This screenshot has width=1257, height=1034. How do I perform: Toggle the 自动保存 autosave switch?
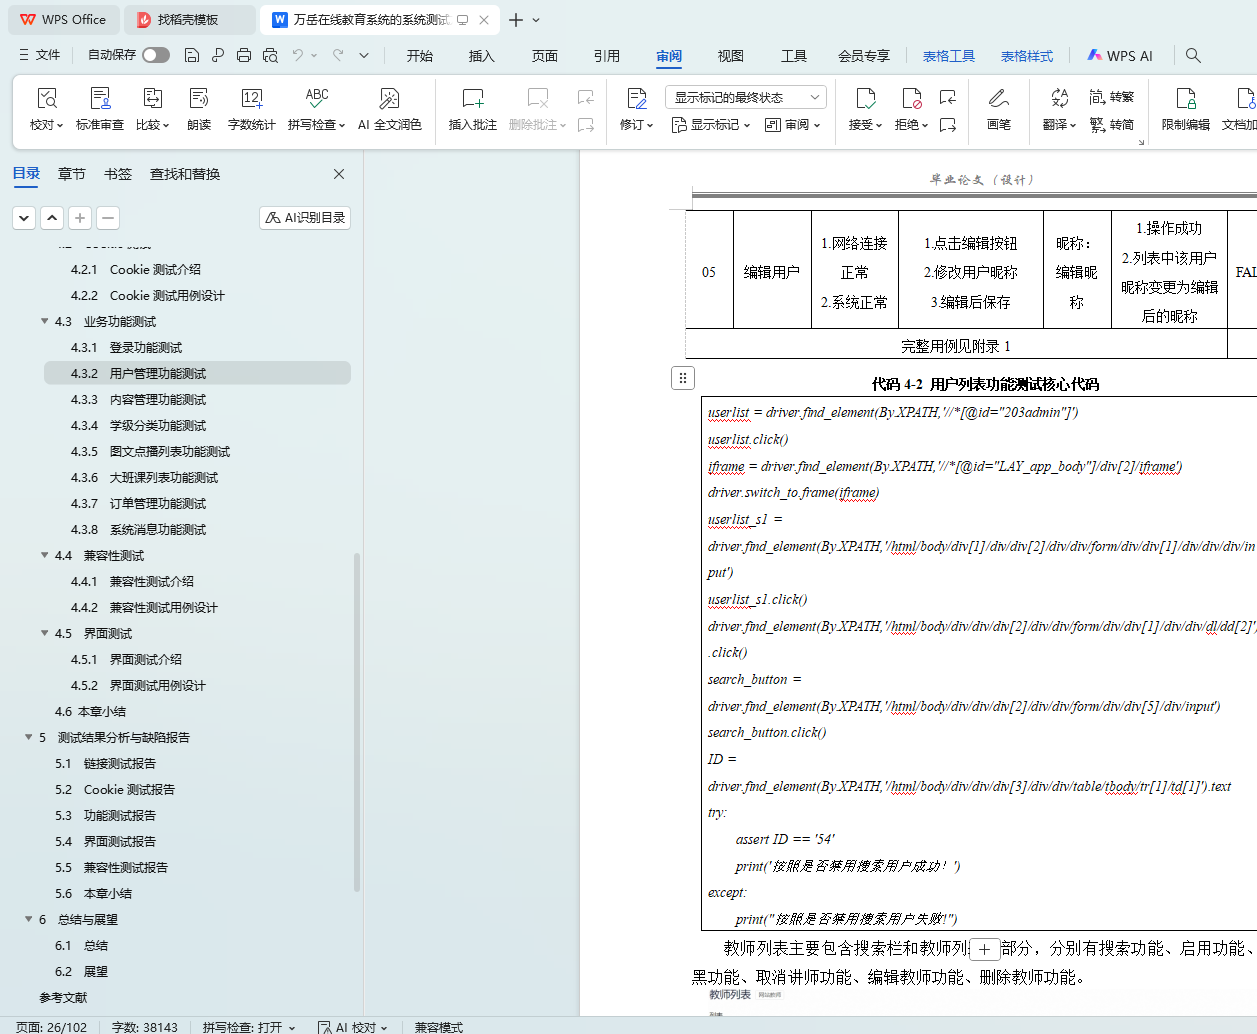coord(155,55)
